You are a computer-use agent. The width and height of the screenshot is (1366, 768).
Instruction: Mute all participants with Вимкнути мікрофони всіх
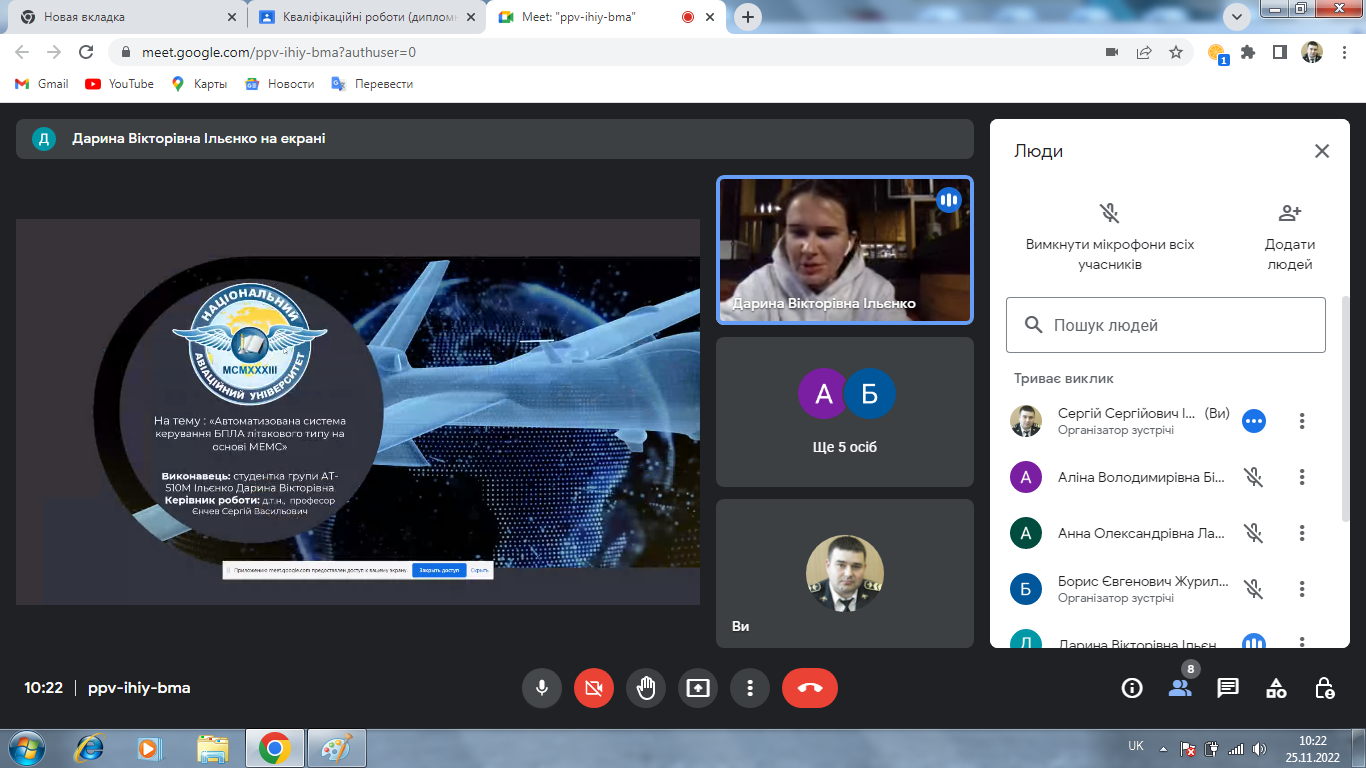(1110, 237)
